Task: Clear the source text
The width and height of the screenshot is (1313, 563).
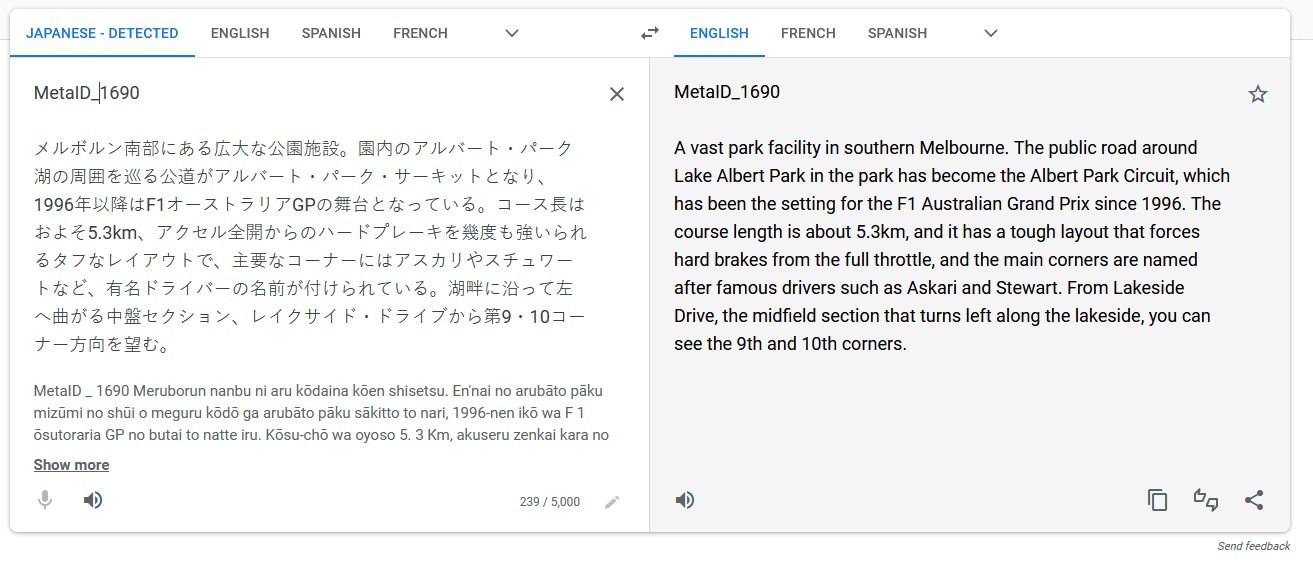Action: click(617, 94)
